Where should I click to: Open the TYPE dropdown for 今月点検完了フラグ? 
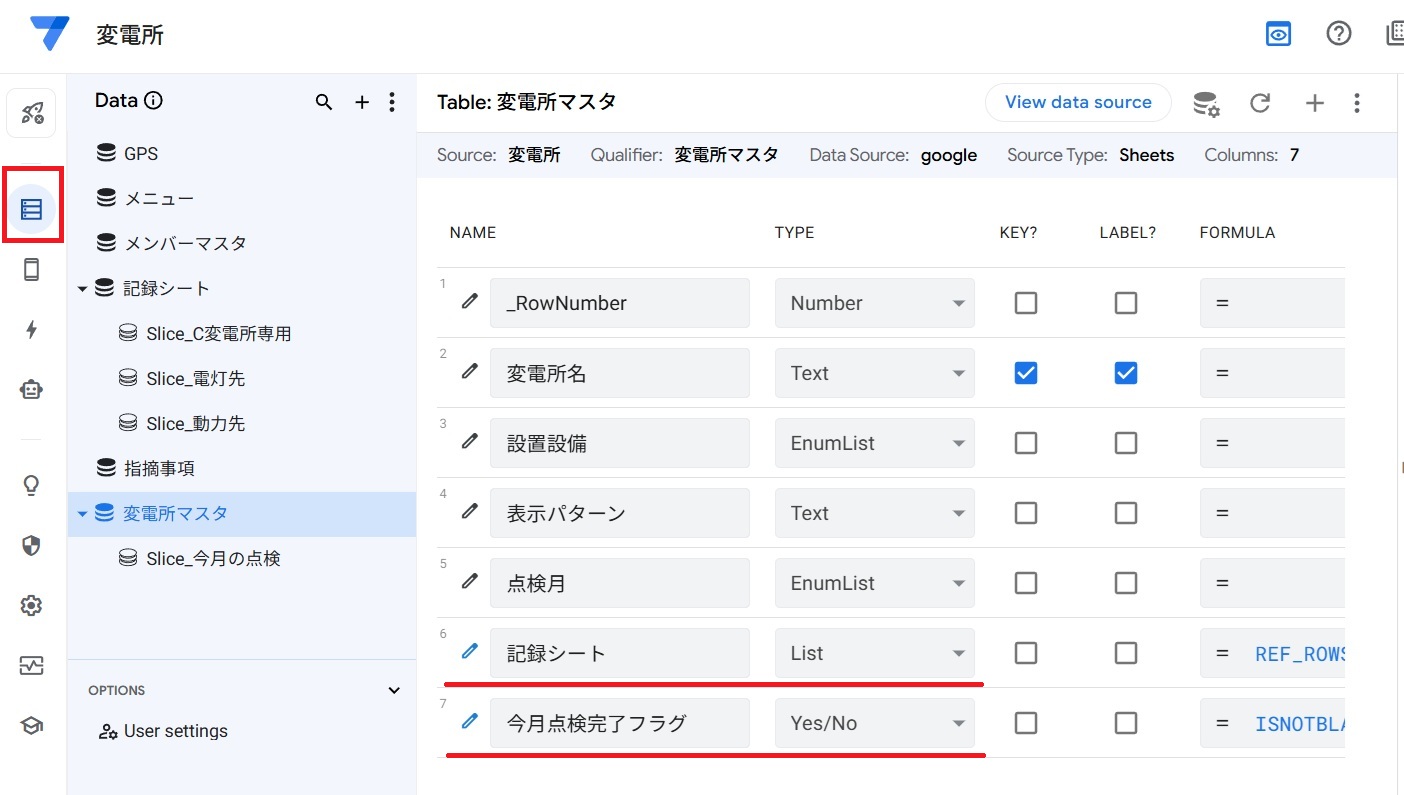point(874,723)
